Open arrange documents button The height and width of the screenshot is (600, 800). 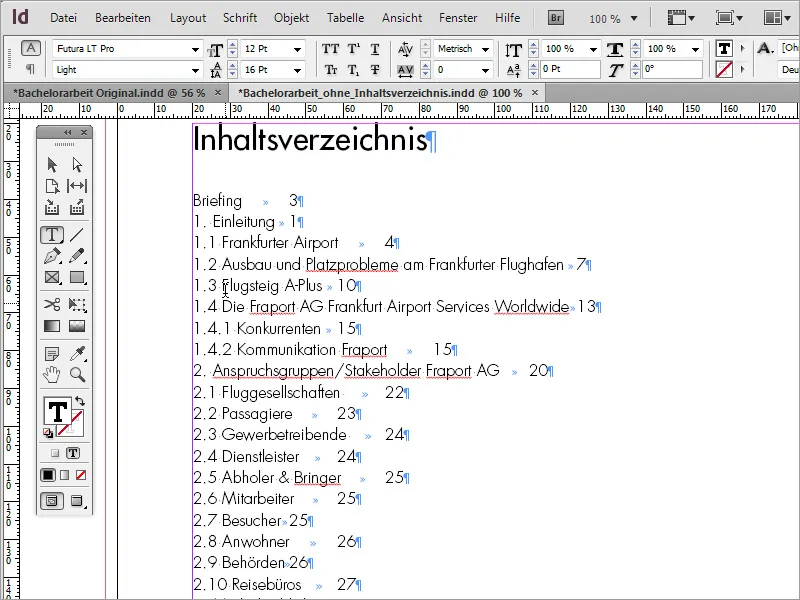[777, 18]
